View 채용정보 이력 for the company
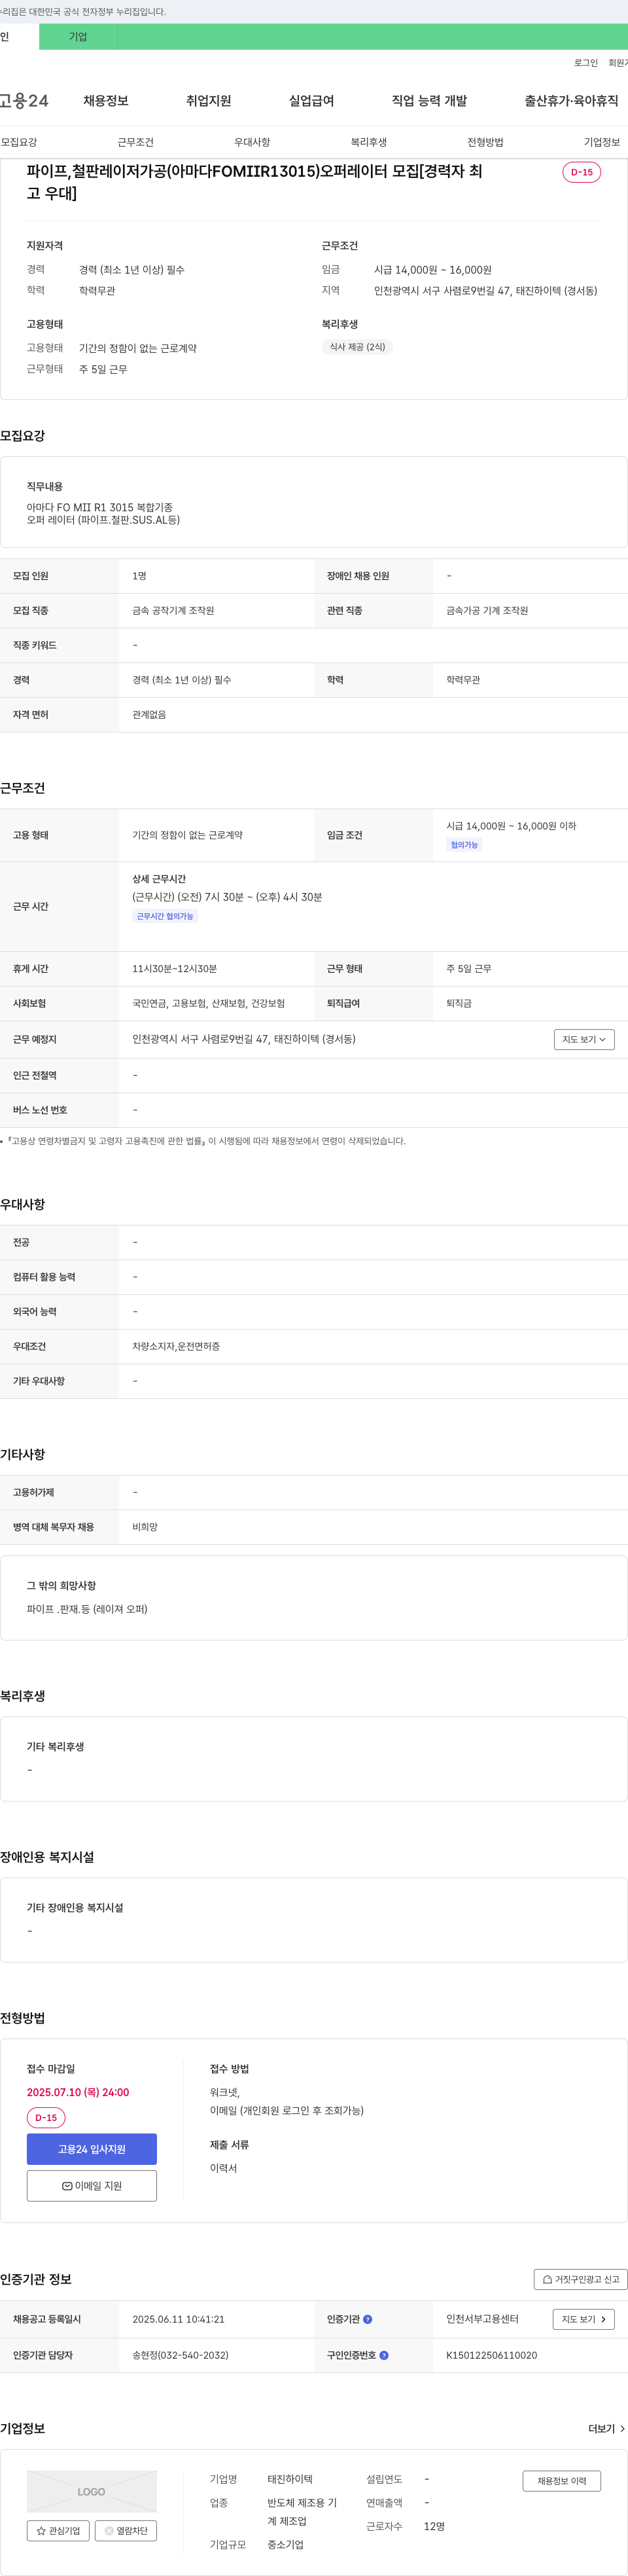Screen dimensions: 628x2576 (562, 2481)
